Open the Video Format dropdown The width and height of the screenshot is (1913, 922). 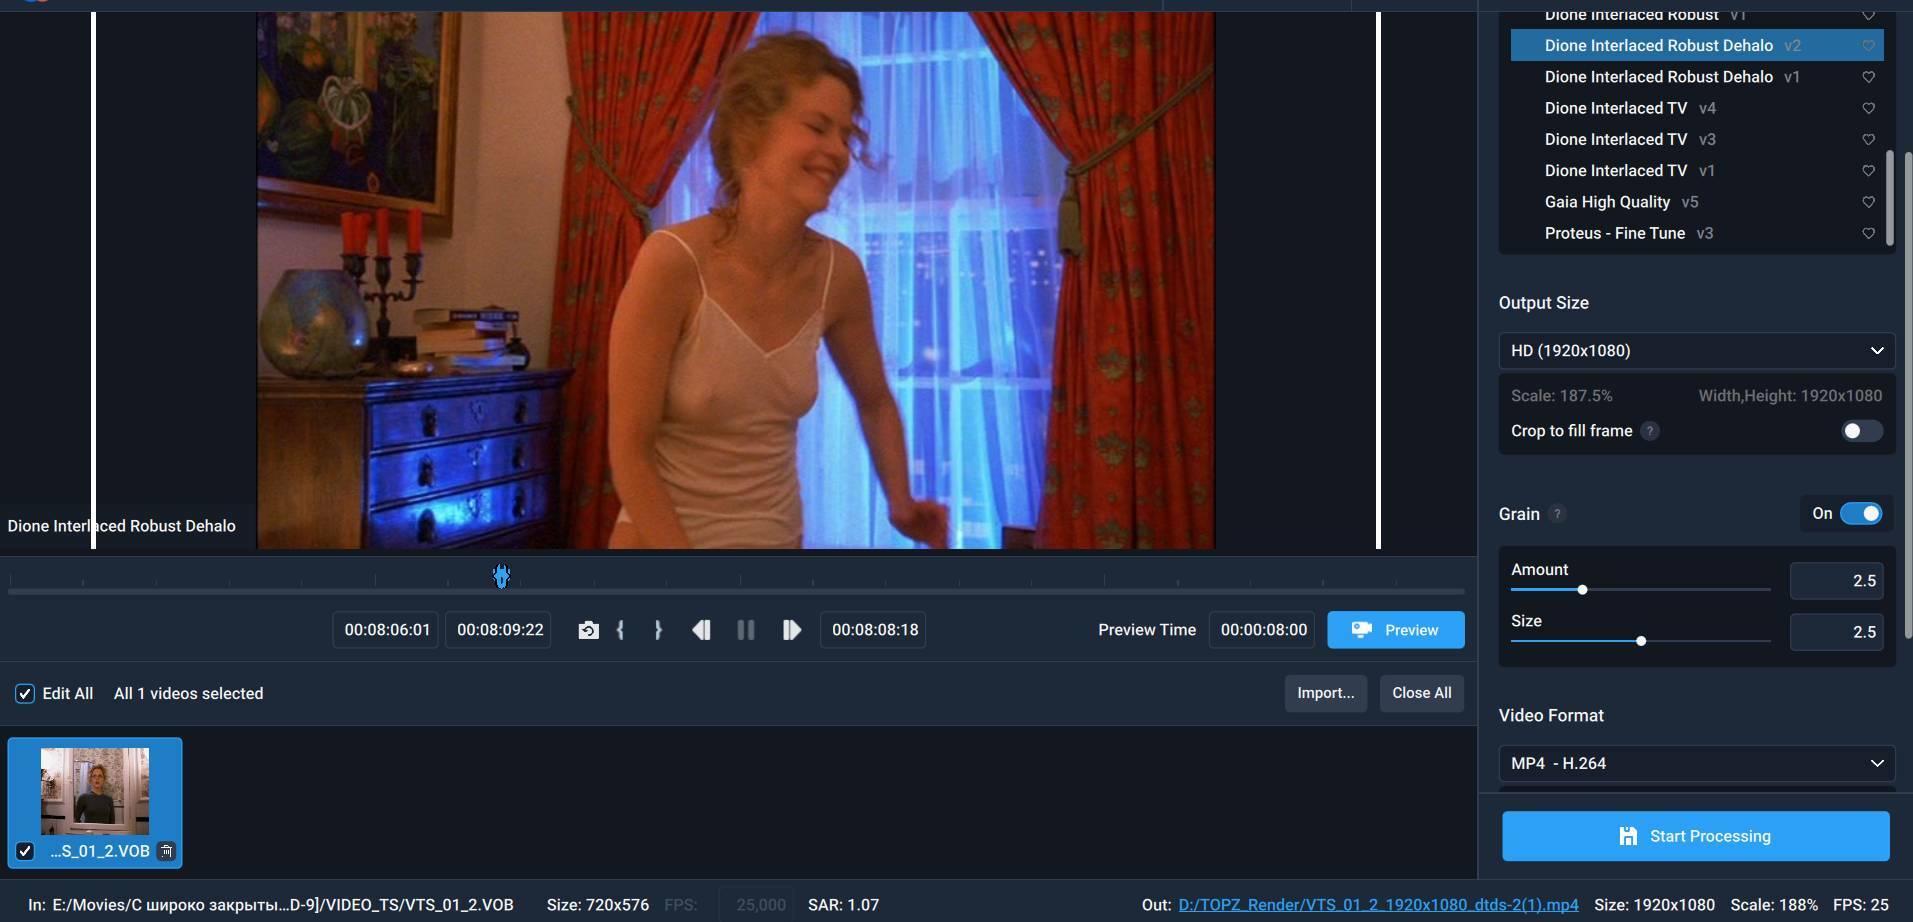[x=1696, y=763]
